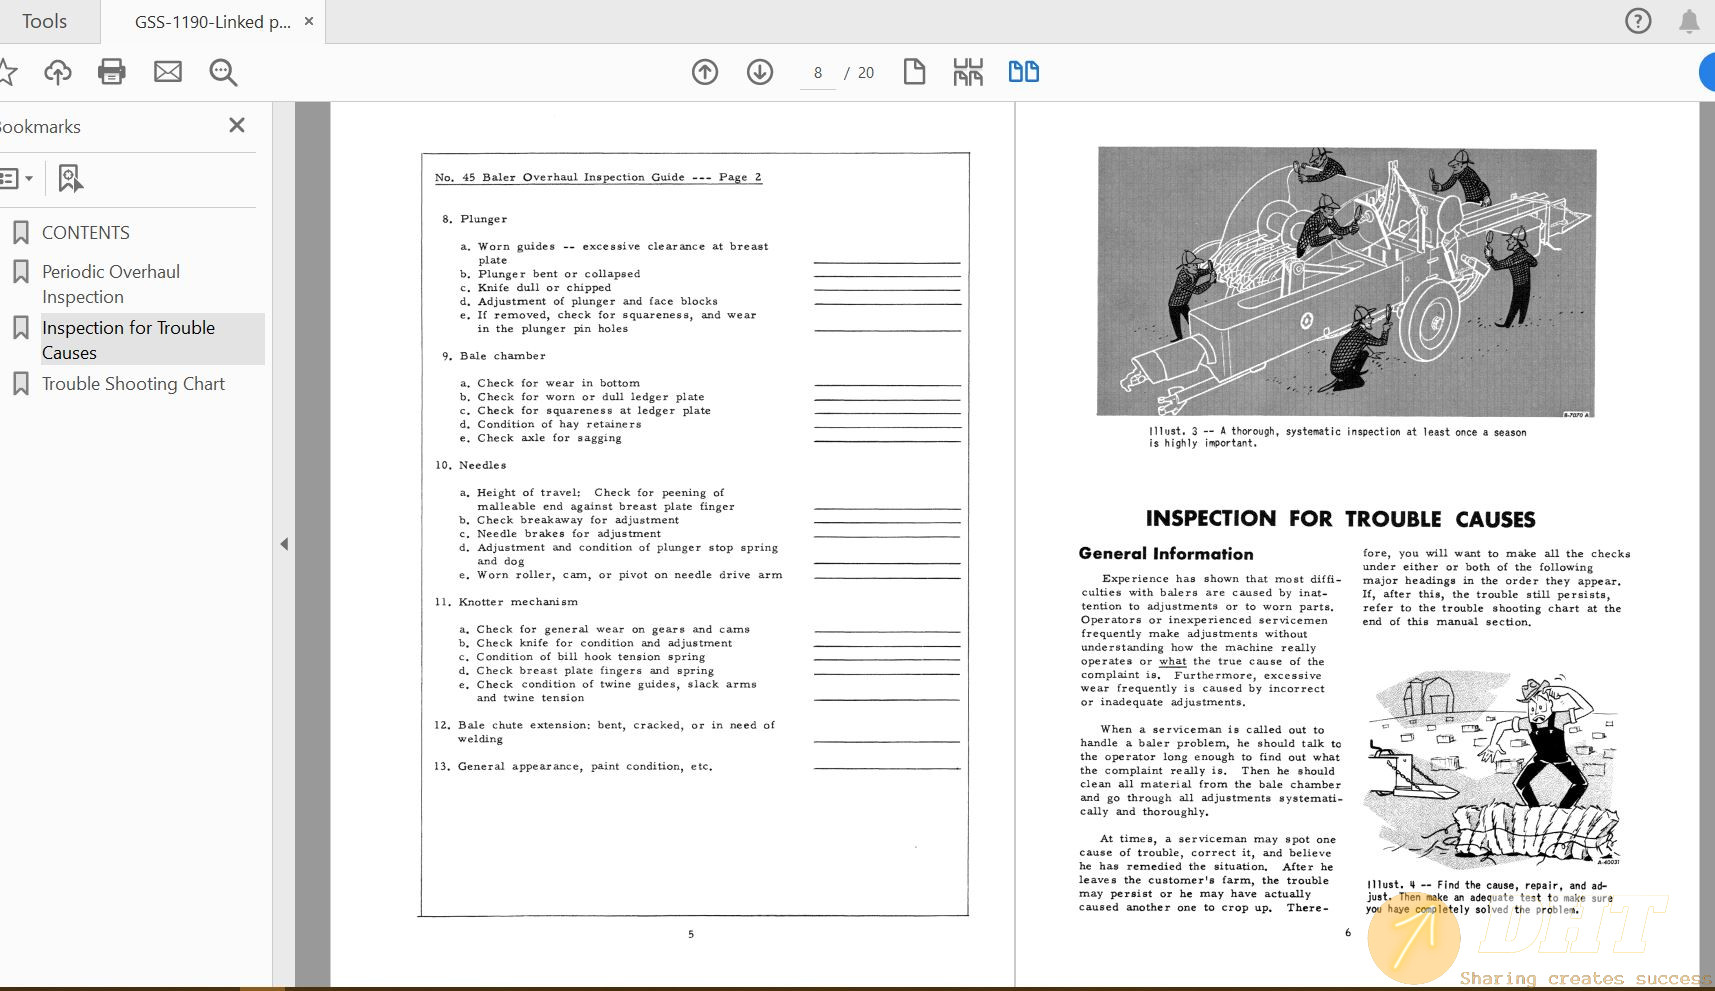The image size is (1715, 991).
Task: Click the page number input field
Action: click(x=818, y=73)
